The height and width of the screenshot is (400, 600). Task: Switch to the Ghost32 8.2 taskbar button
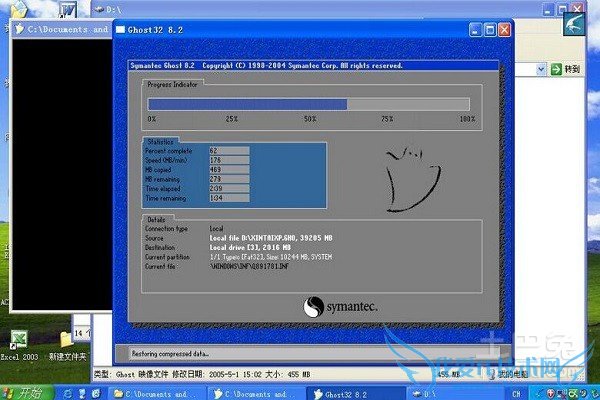click(356, 393)
